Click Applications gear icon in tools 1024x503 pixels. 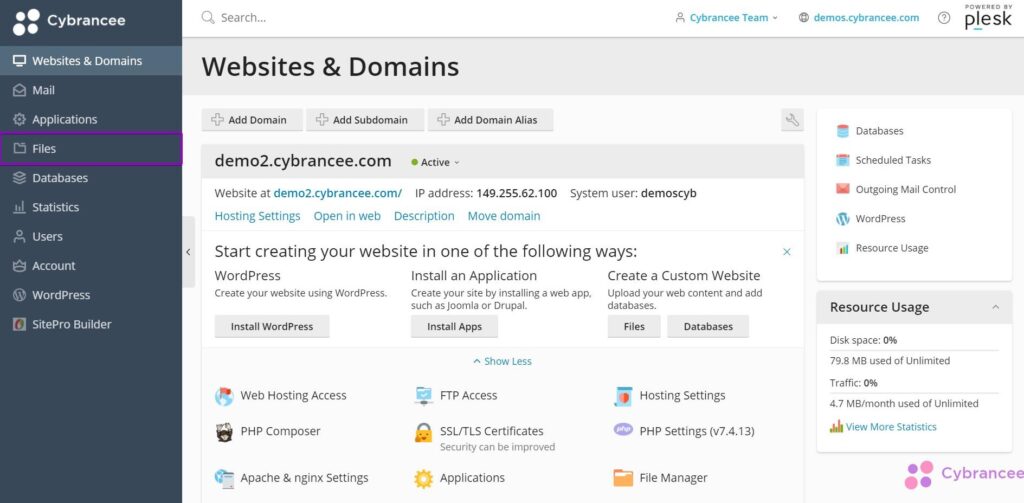pos(424,478)
